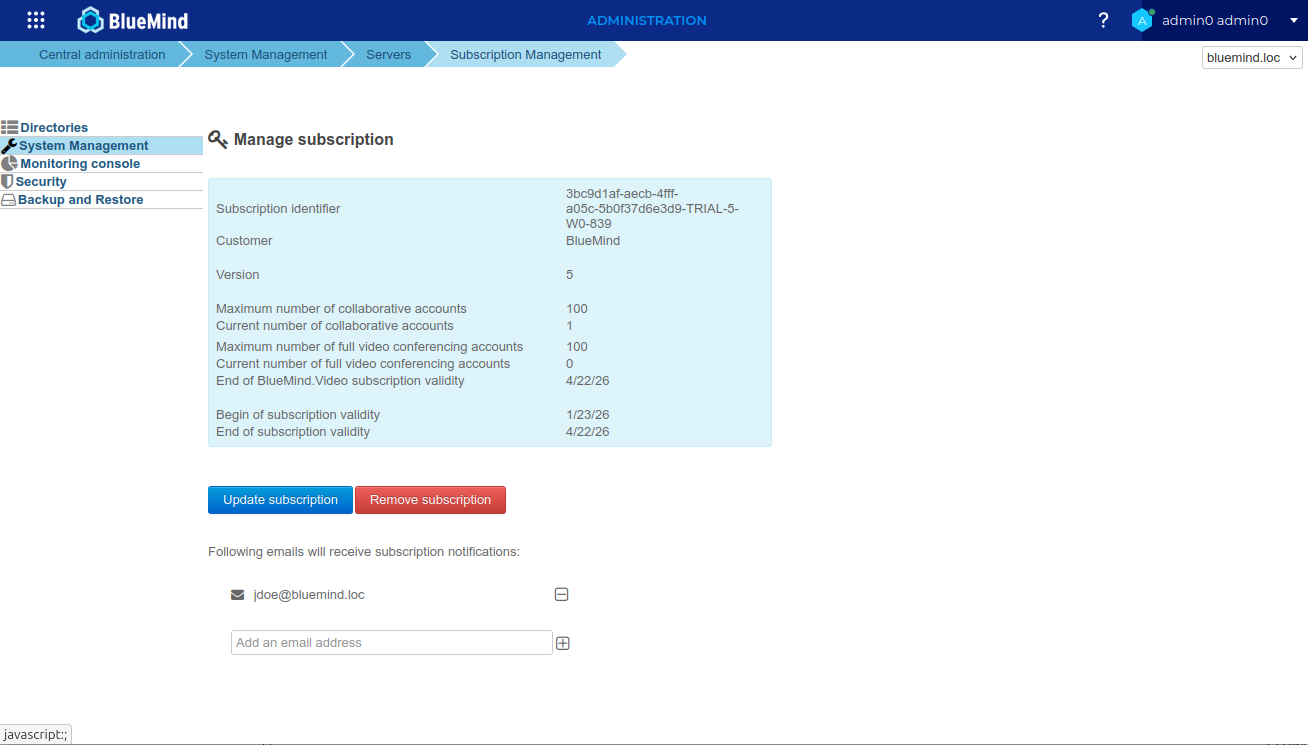Click the admin0 user avatar icon
1308x745 pixels.
1142,20
